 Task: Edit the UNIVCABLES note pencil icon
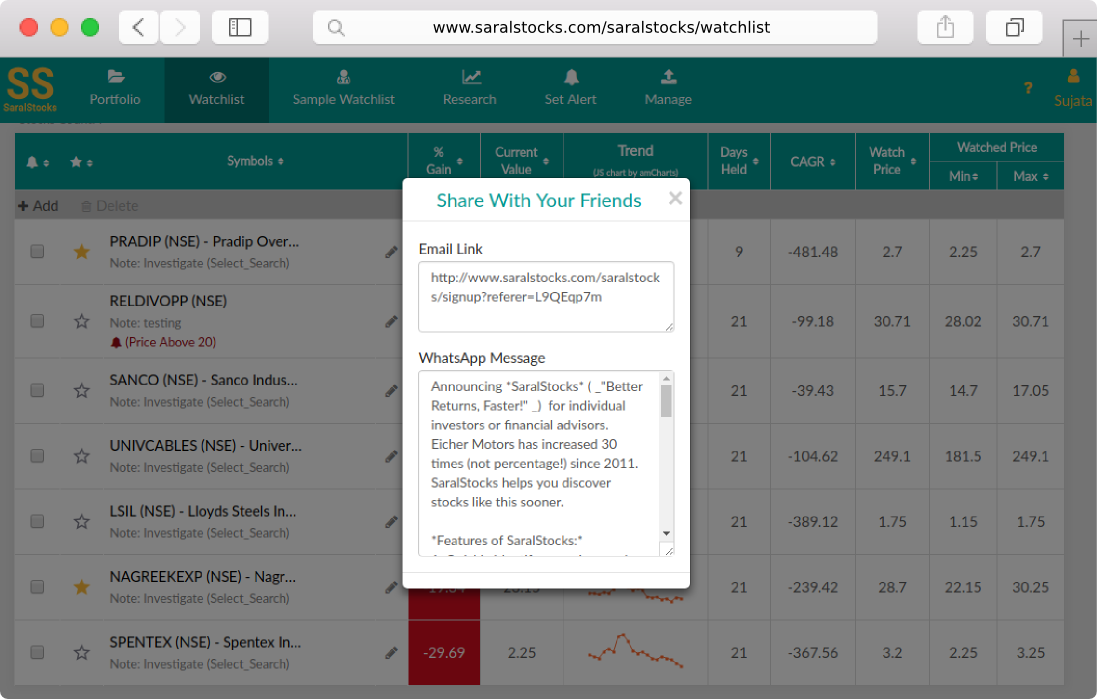[x=391, y=457]
